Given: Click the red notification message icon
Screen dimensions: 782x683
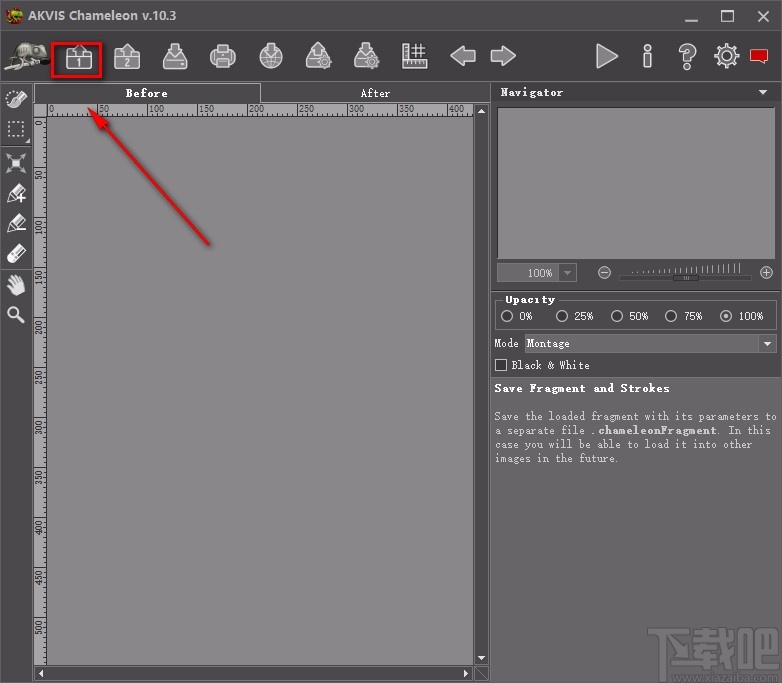Looking at the screenshot, I should click(759, 56).
